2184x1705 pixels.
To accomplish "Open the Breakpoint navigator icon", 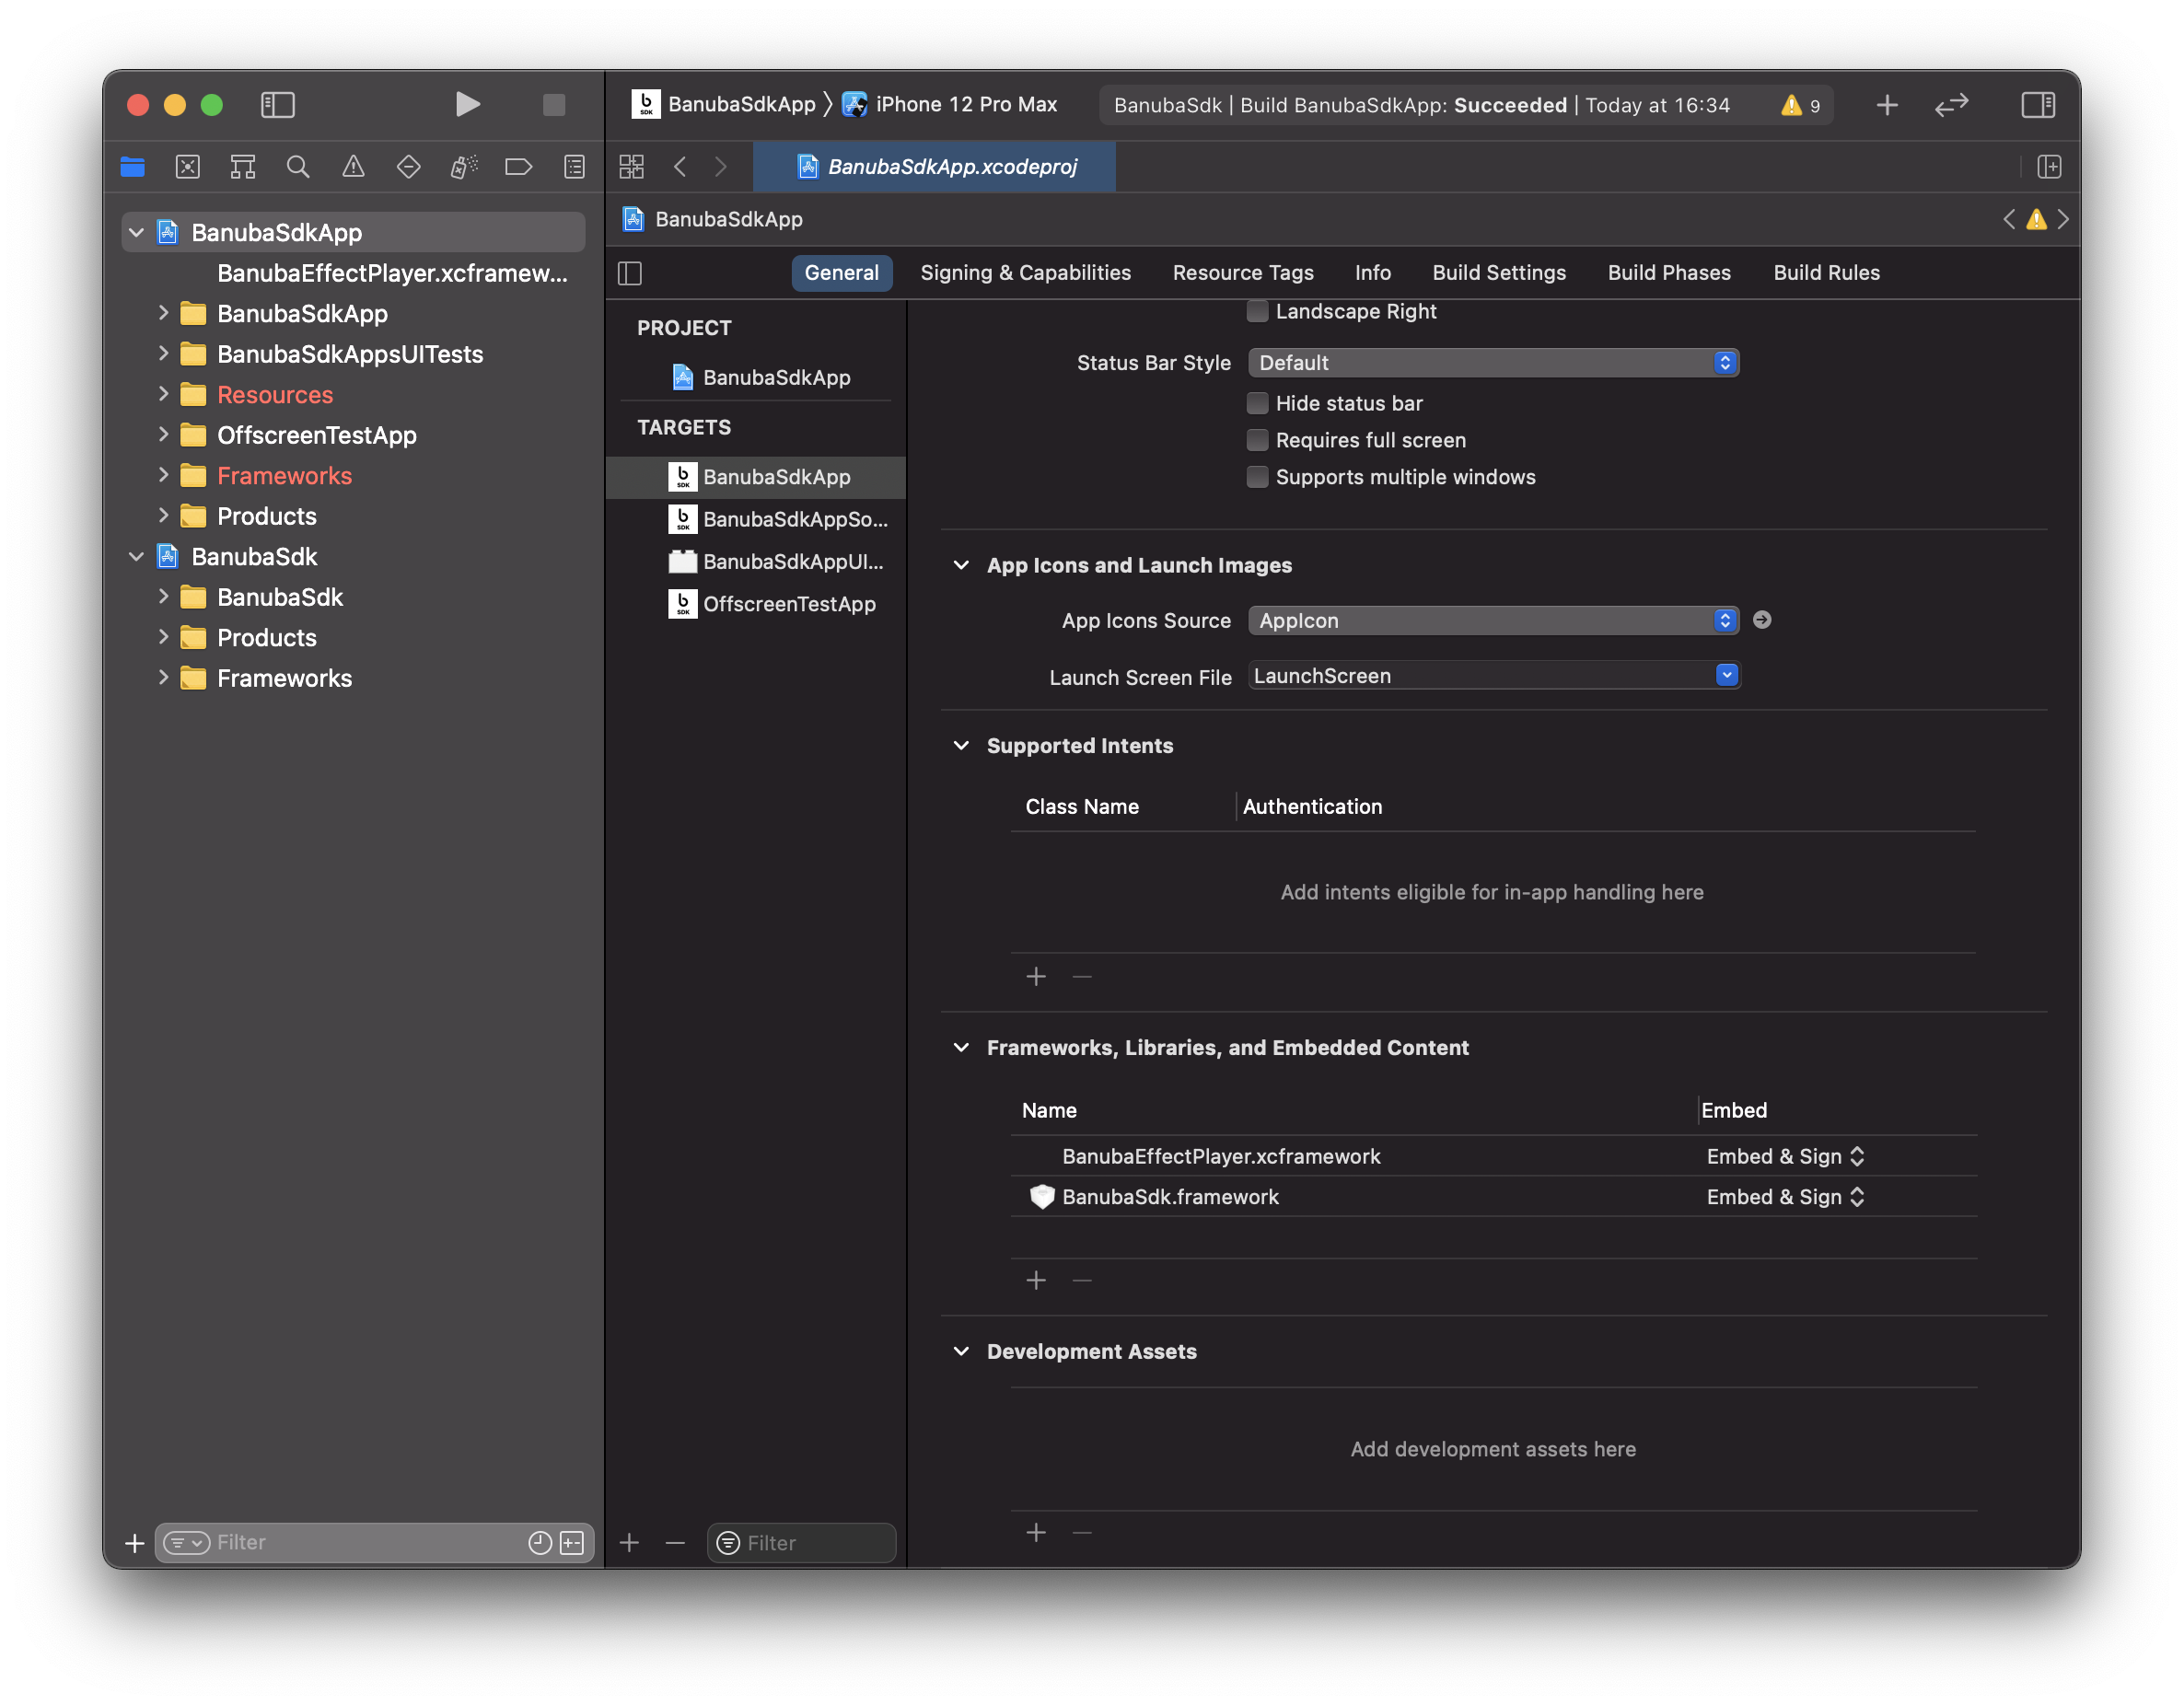I will [518, 167].
